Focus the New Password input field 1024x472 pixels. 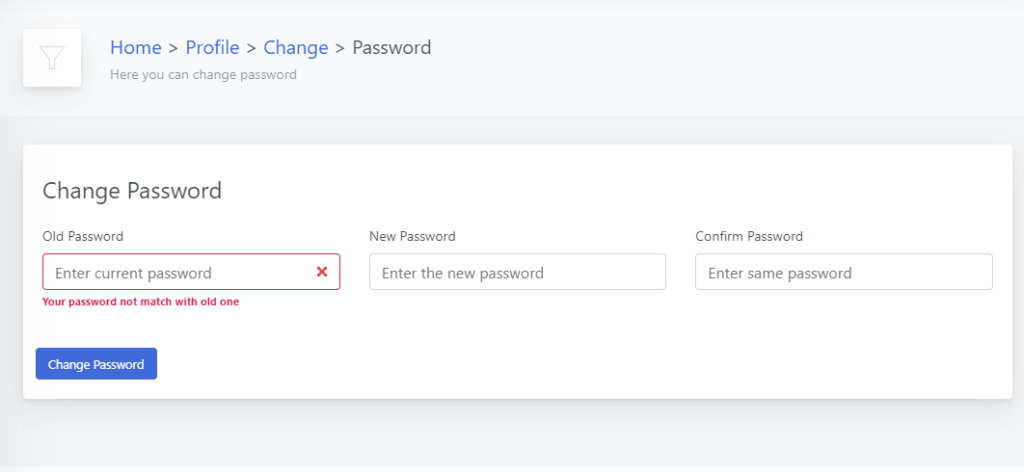(x=518, y=272)
